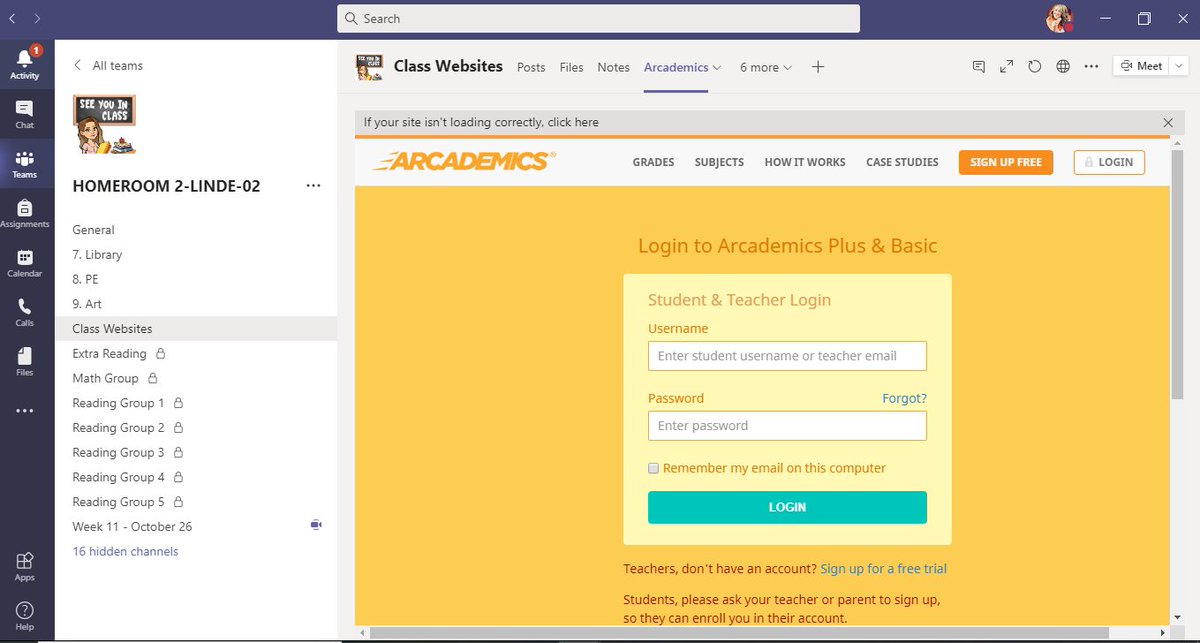The height and width of the screenshot is (643, 1200).
Task: Open the website in browser globe icon
Action: coord(1063,66)
